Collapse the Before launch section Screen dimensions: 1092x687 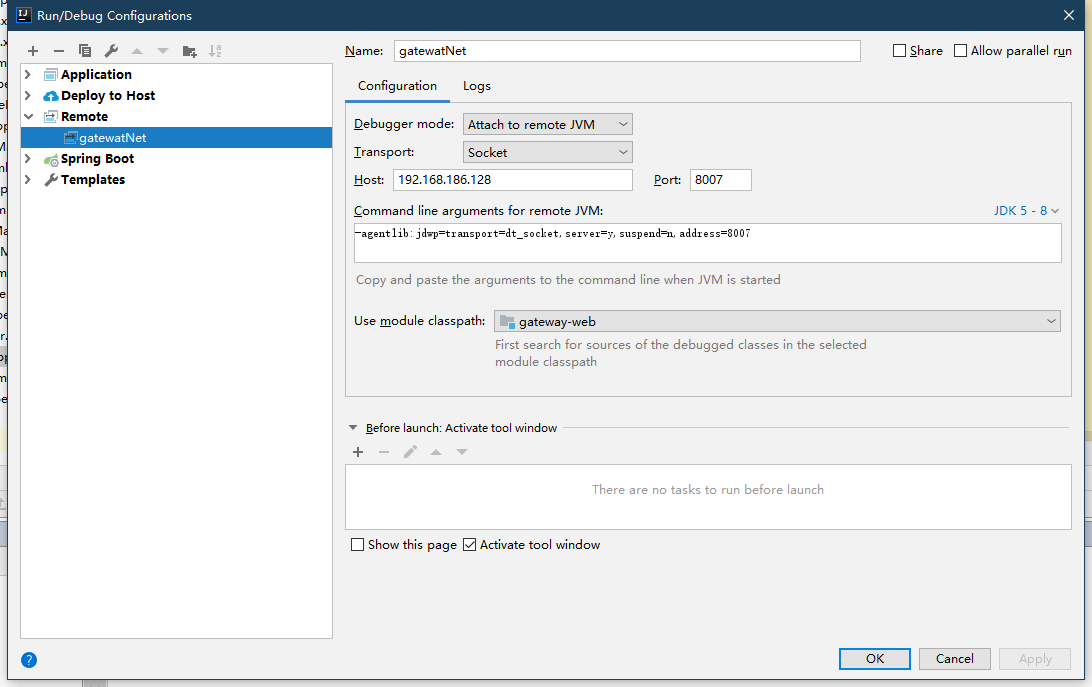click(x=352, y=427)
